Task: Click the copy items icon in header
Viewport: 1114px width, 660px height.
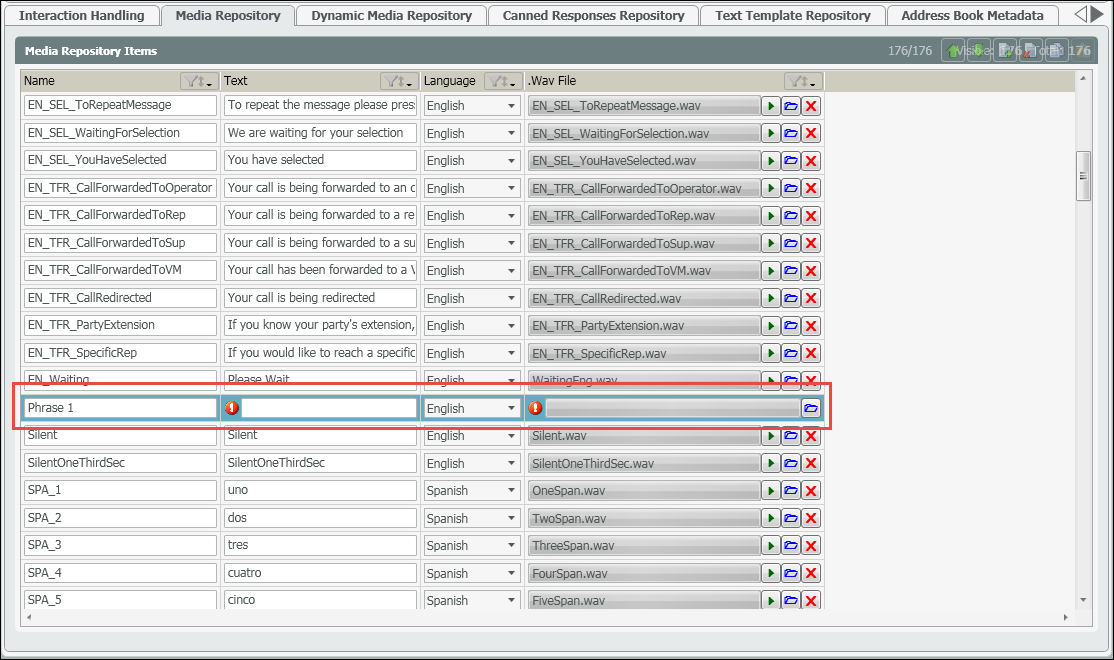Action: [1056, 51]
